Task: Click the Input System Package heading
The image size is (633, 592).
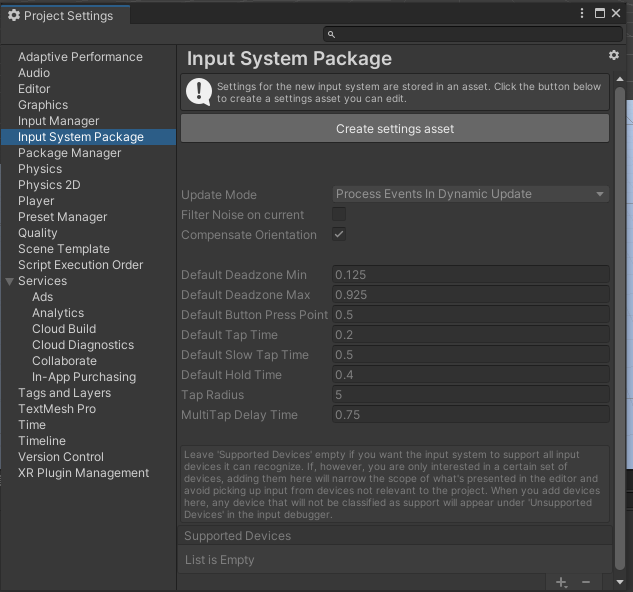Action: point(289,59)
